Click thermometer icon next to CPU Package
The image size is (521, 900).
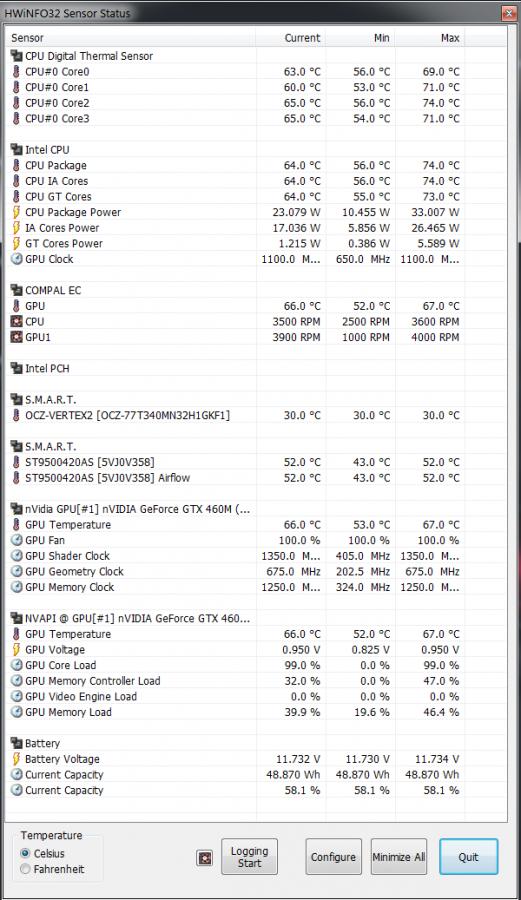[16, 165]
